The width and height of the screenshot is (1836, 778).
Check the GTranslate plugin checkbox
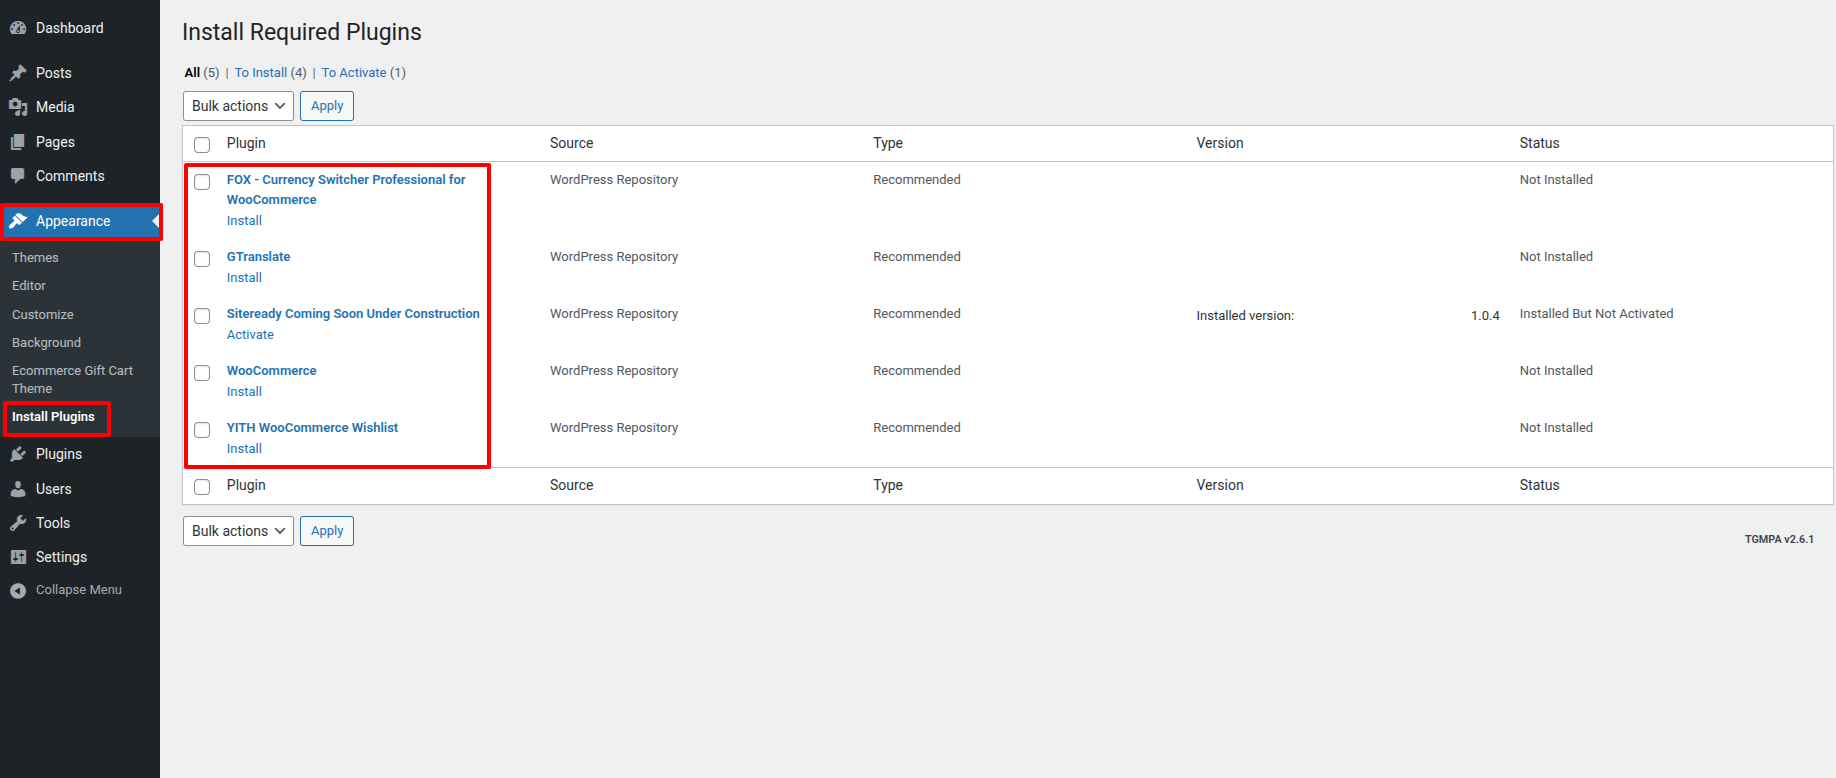[202, 259]
